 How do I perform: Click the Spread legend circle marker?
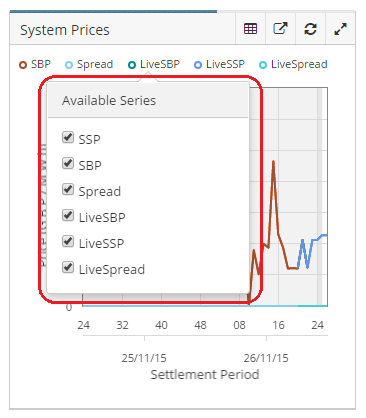pyautogui.click(x=69, y=65)
